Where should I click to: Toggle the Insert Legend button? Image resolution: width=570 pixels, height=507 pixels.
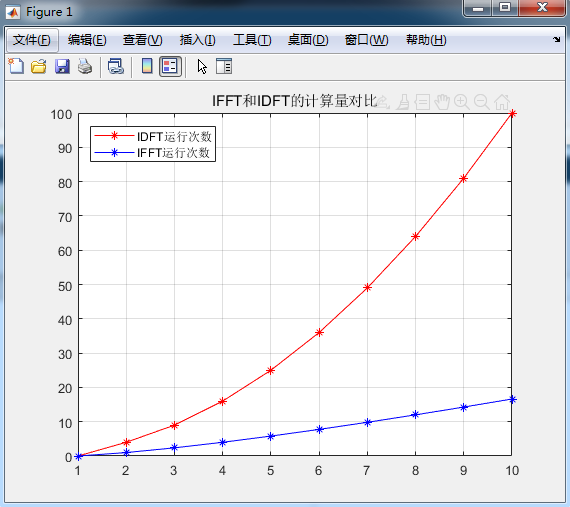(x=170, y=67)
